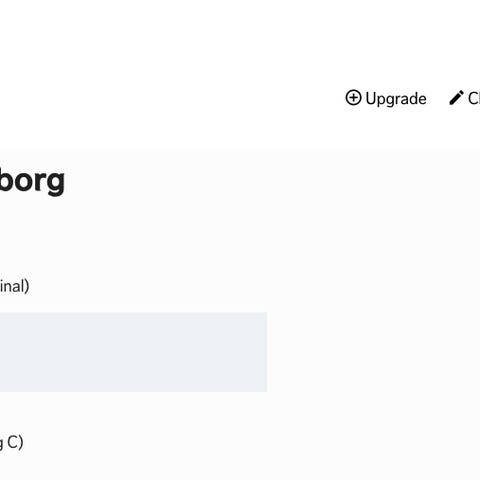Click the closing parenthesis after "inal"

26,286
